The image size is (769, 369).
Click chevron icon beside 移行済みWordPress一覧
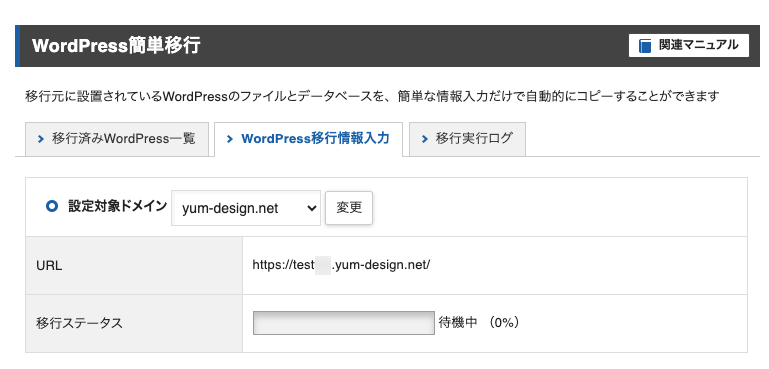(x=41, y=139)
